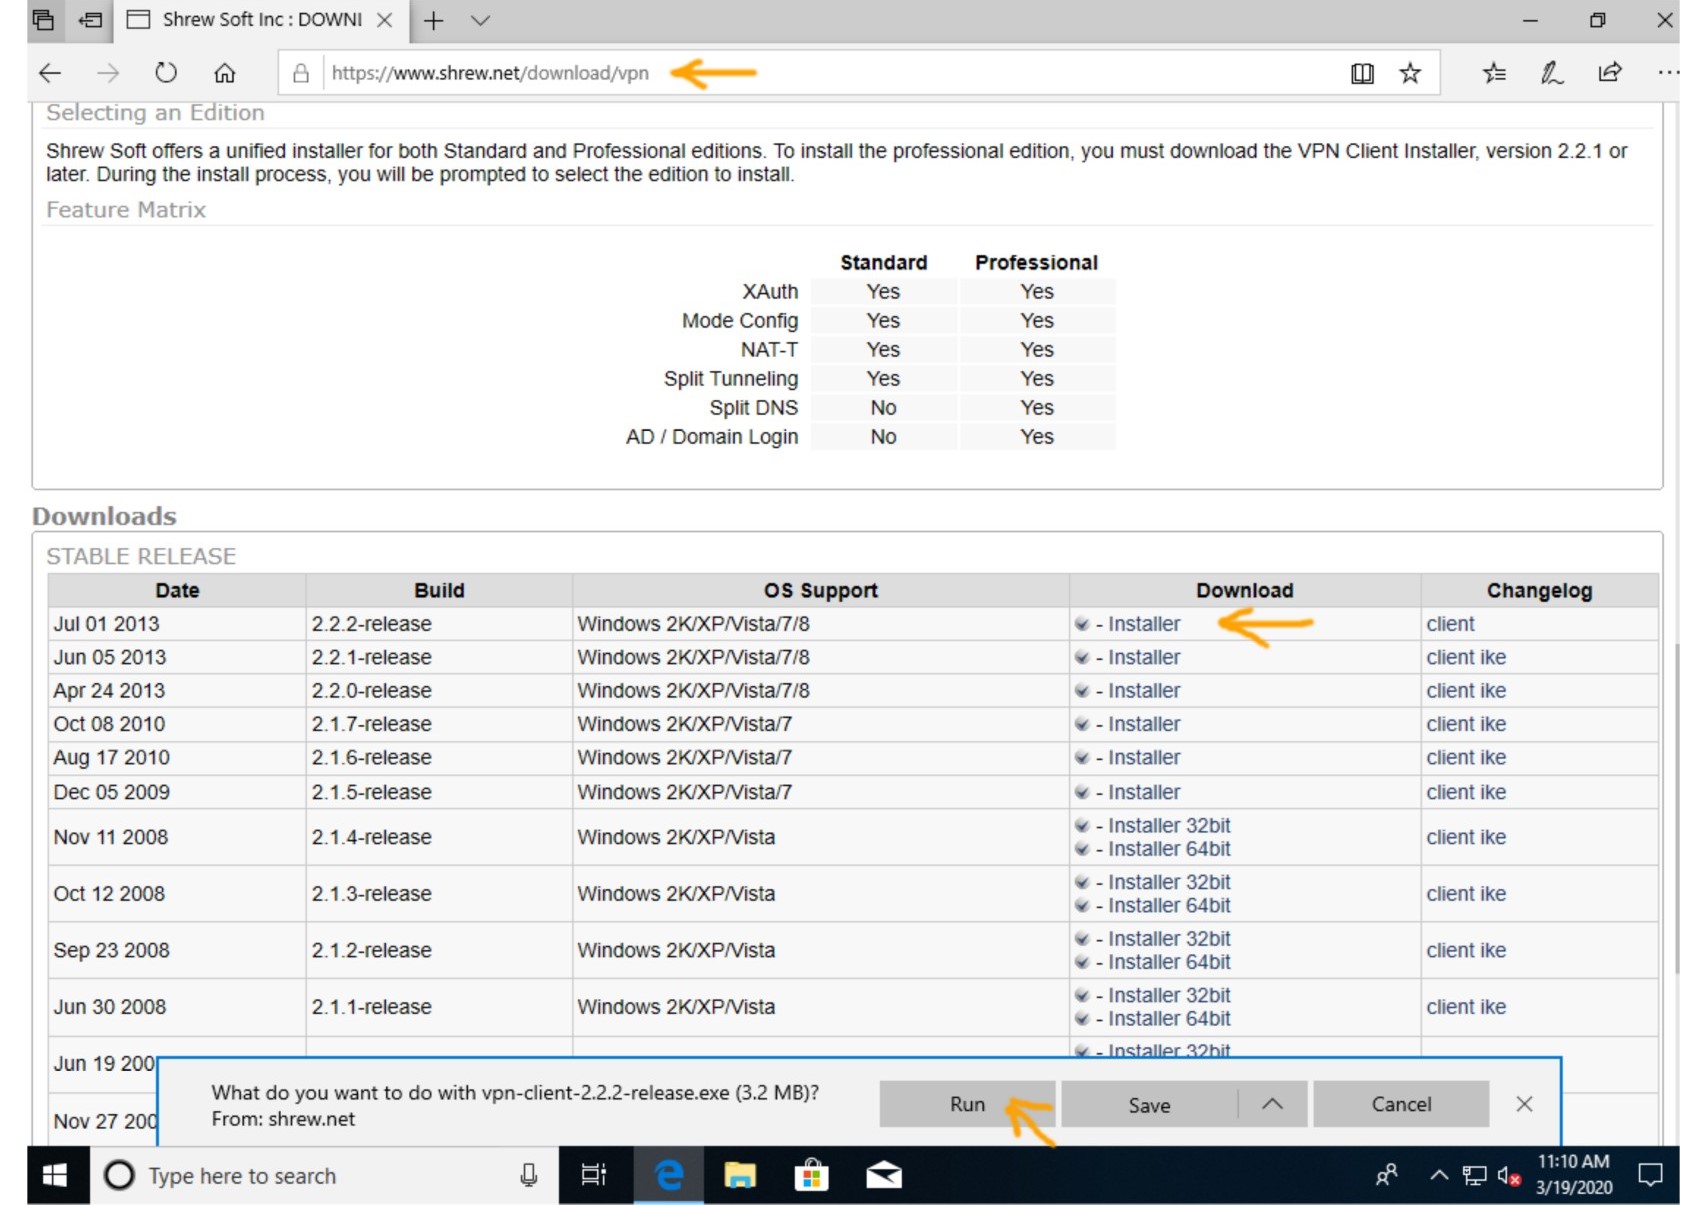The width and height of the screenshot is (1688, 1205).
Task: Open Microsoft Edge from taskbar
Action: click(669, 1176)
